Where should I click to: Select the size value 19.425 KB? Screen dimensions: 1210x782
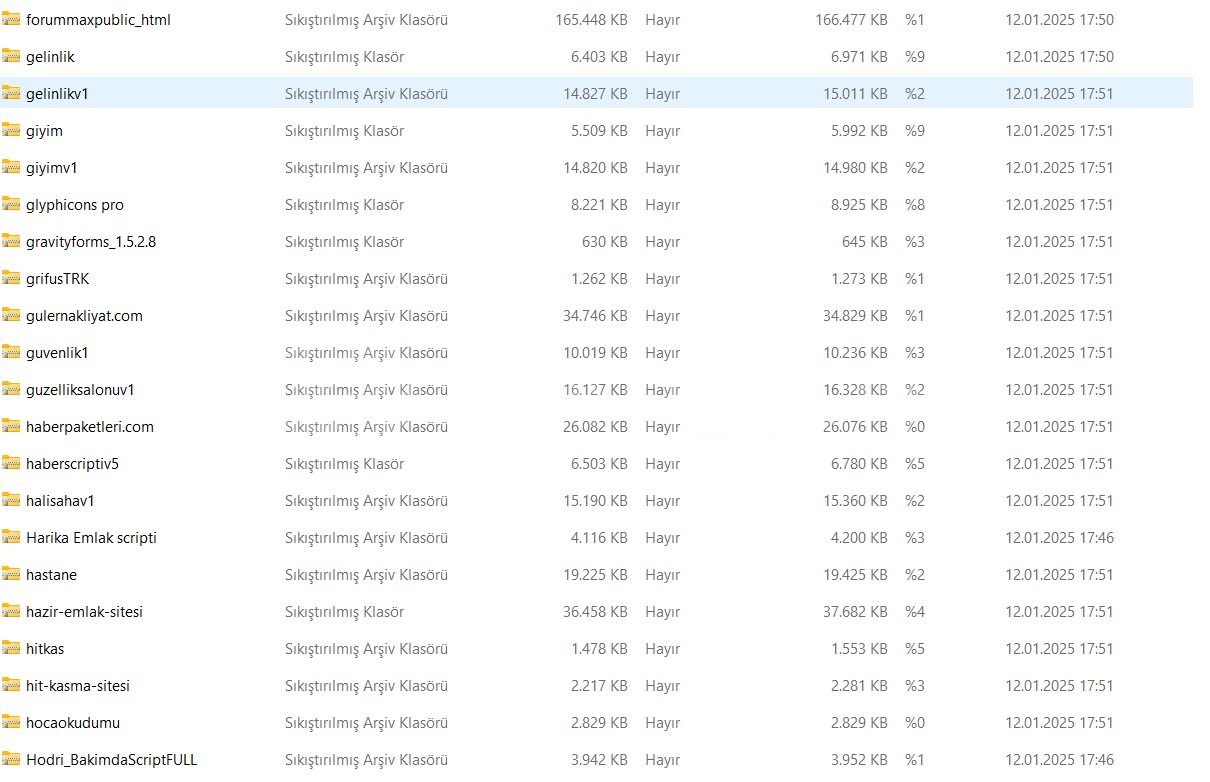[x=855, y=575]
